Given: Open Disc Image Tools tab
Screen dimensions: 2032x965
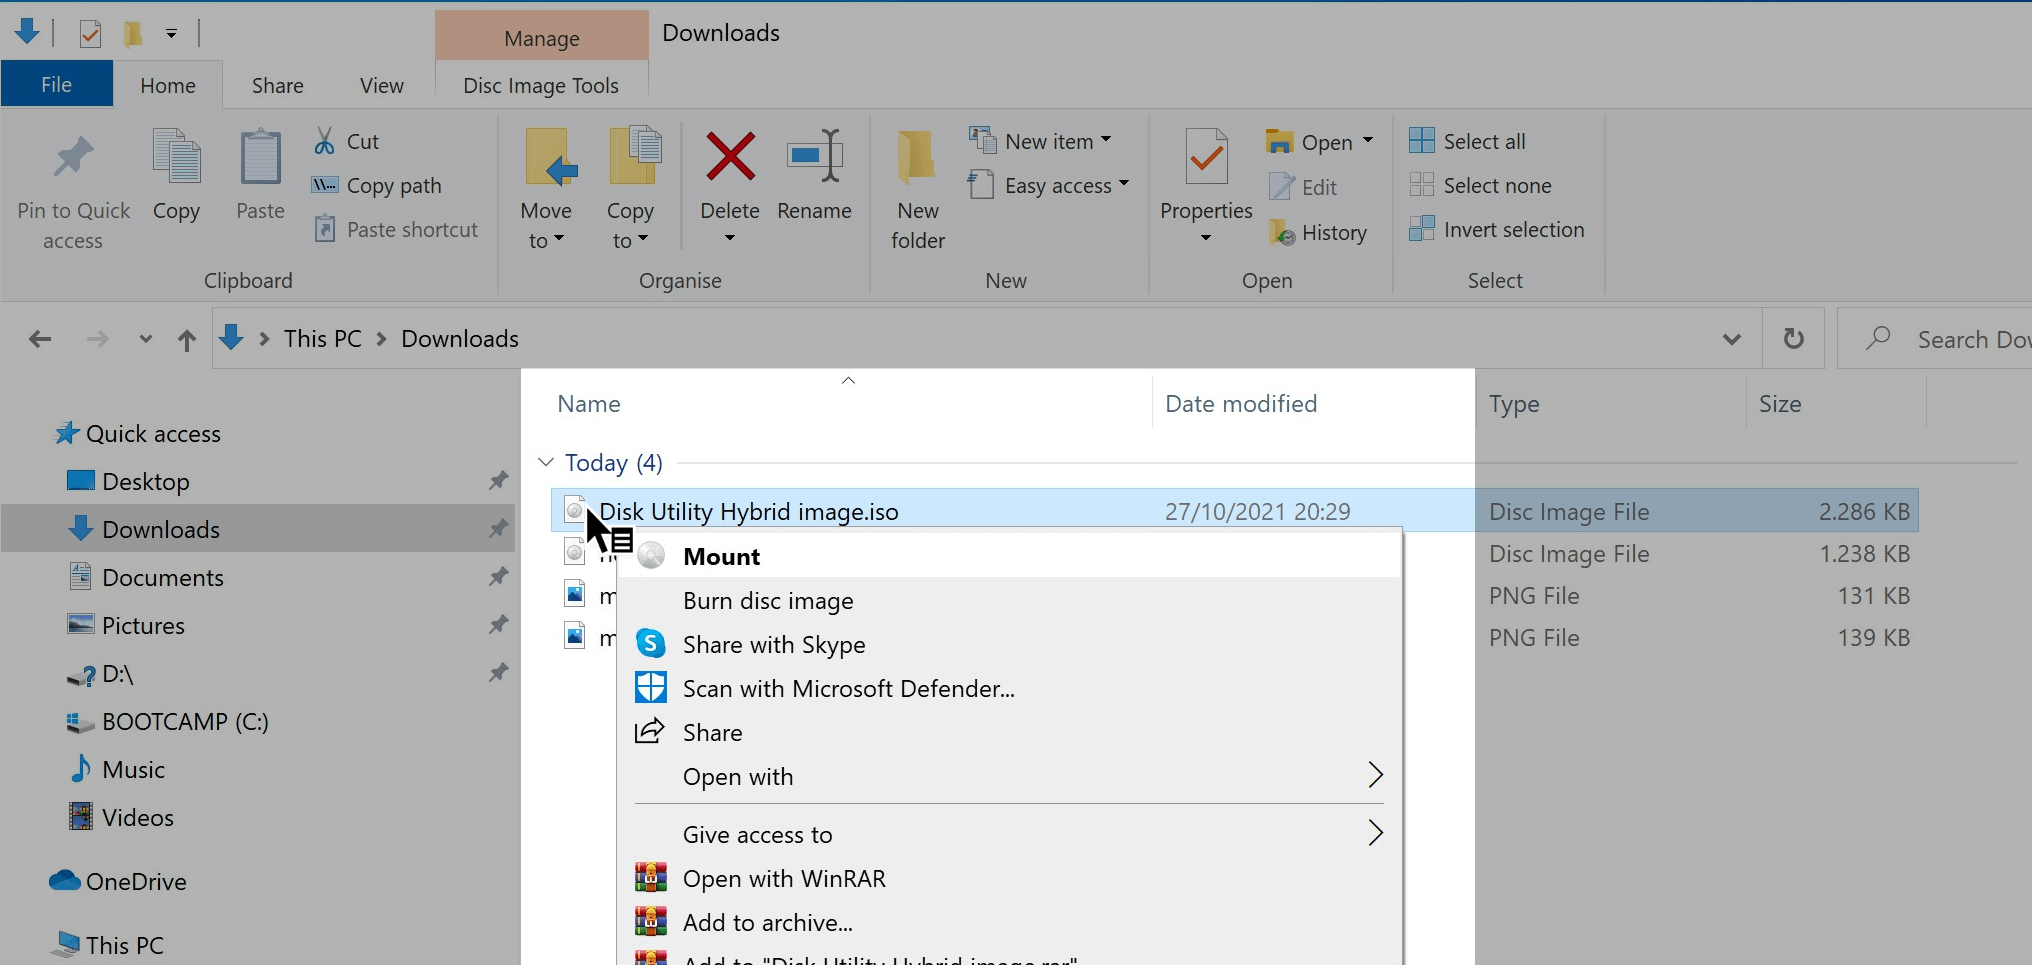Looking at the screenshot, I should pyautogui.click(x=541, y=85).
